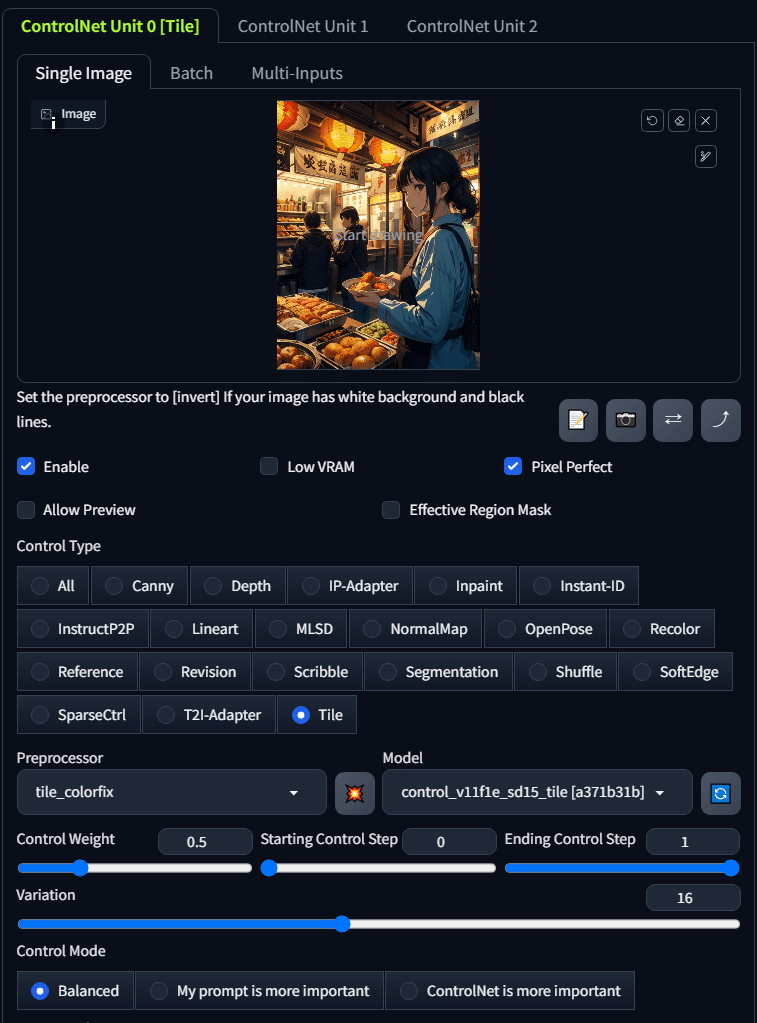
Task: Open the Model control_v11f1e_sd15_tile dropdown
Action: (537, 792)
